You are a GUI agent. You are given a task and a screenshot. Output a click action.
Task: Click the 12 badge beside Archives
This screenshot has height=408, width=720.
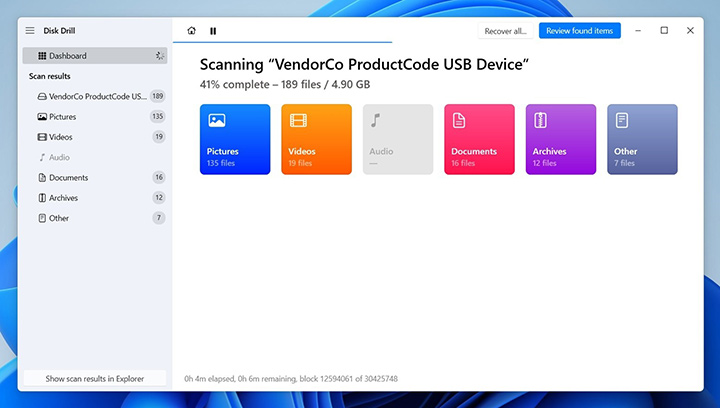point(159,198)
